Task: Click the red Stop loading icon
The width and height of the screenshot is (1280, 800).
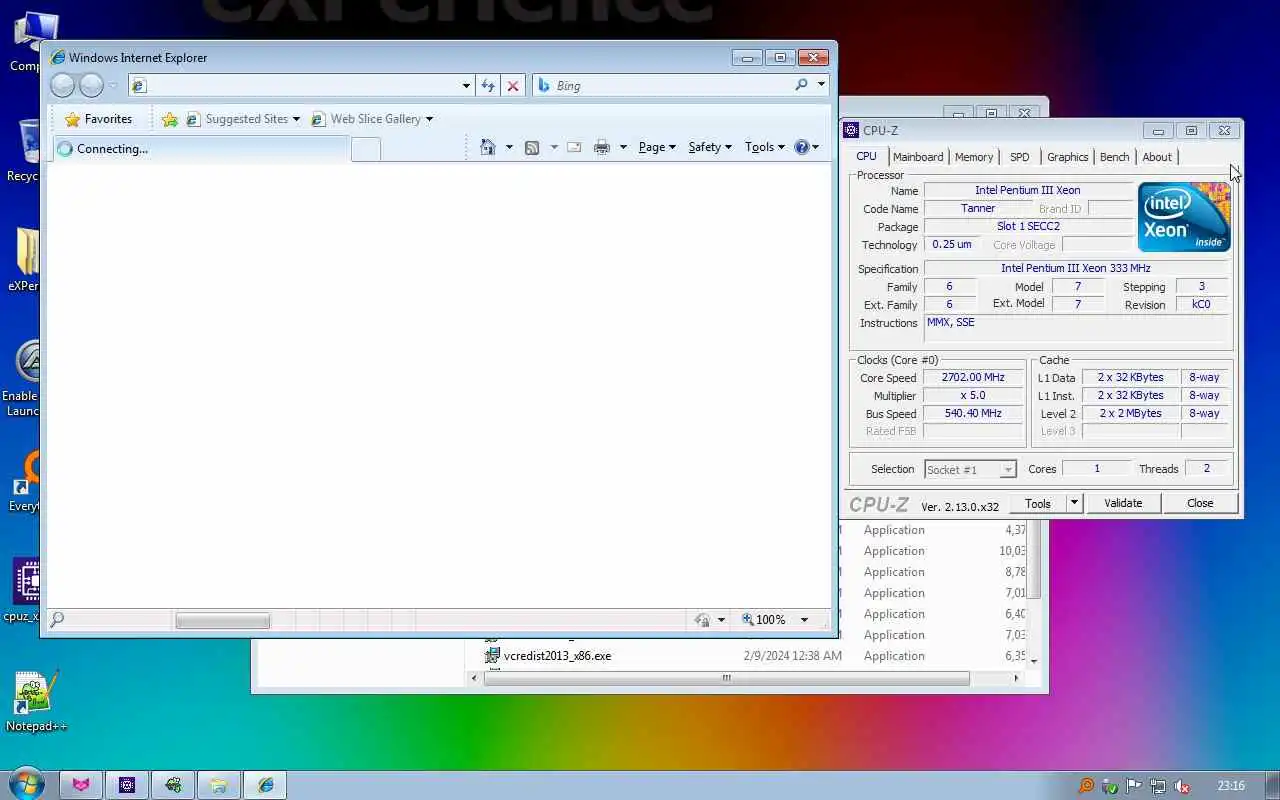Action: point(513,85)
